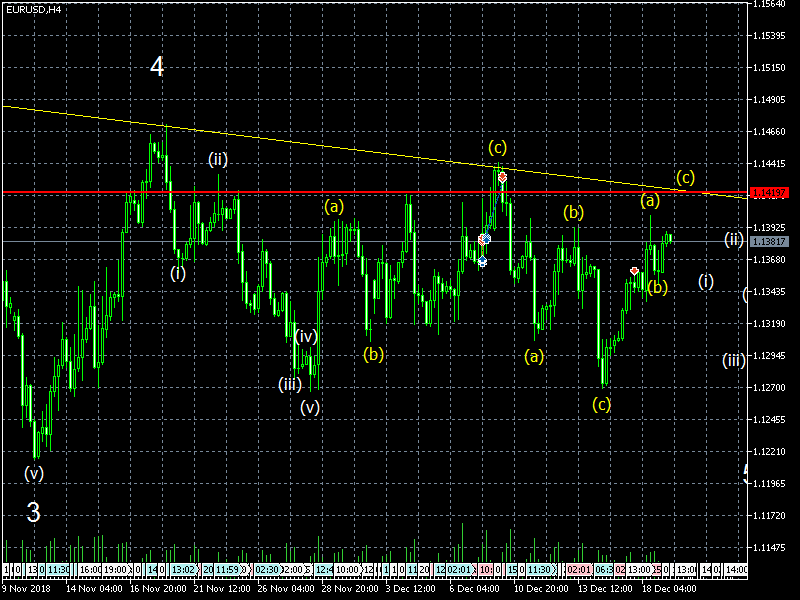Click the EURUSD,H4 chart title
The image size is (800, 600).
tap(33, 9)
